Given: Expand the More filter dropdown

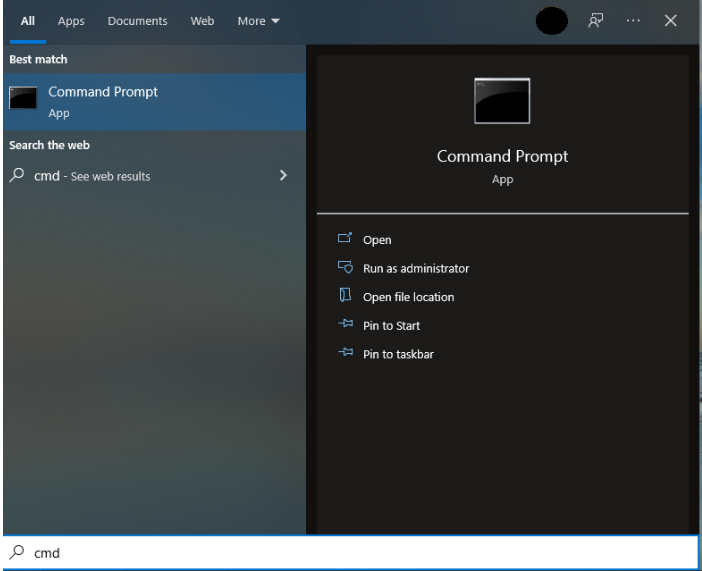Looking at the screenshot, I should 258,21.
